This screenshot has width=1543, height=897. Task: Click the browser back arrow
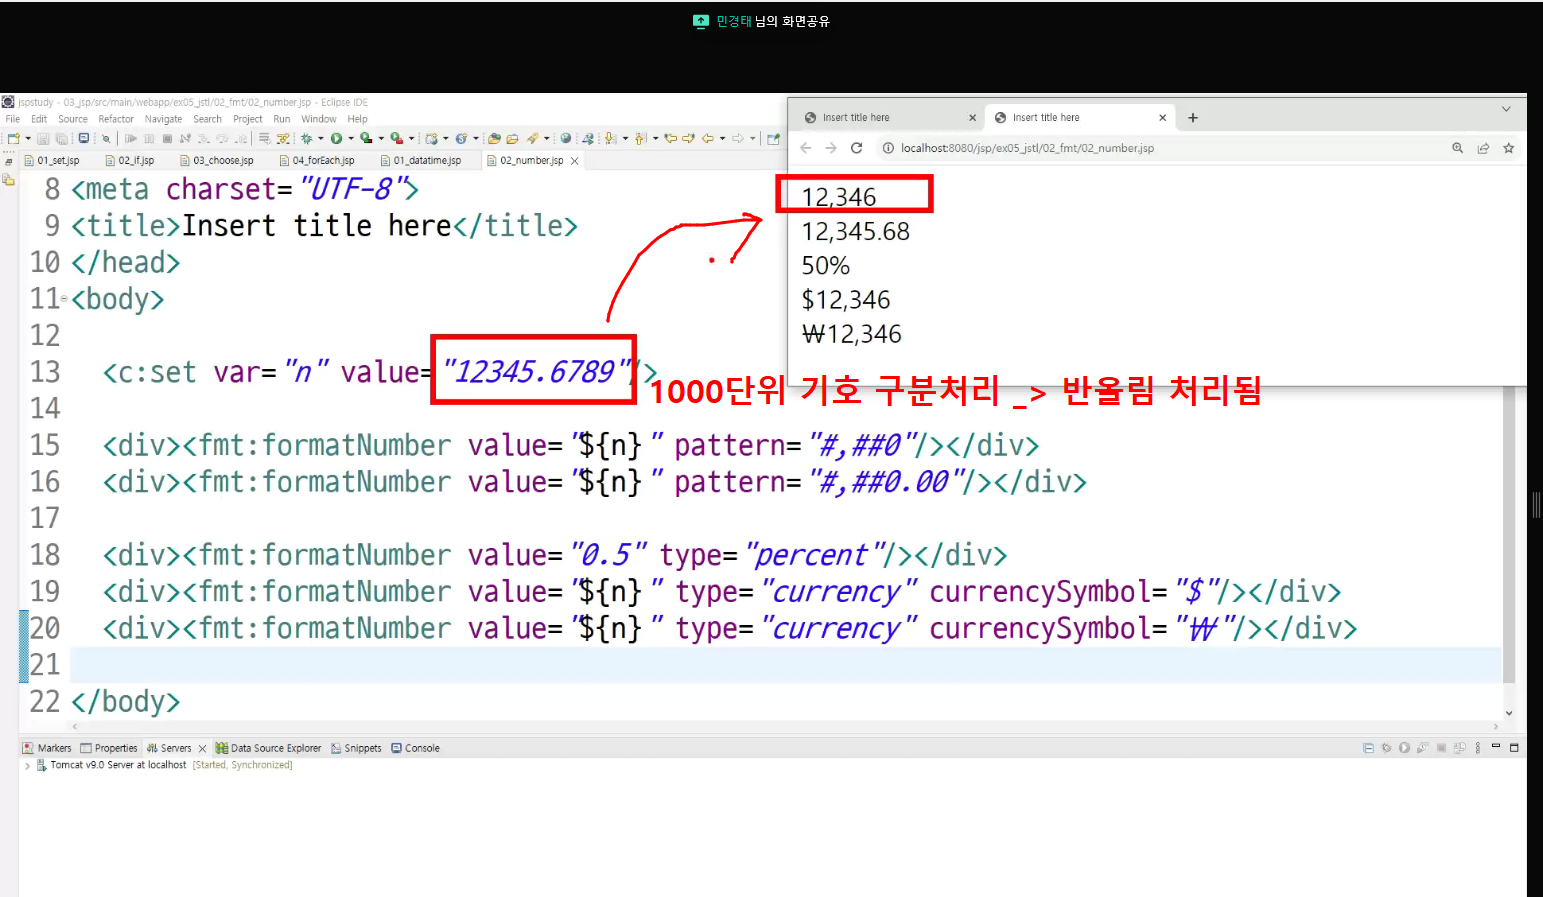(806, 148)
